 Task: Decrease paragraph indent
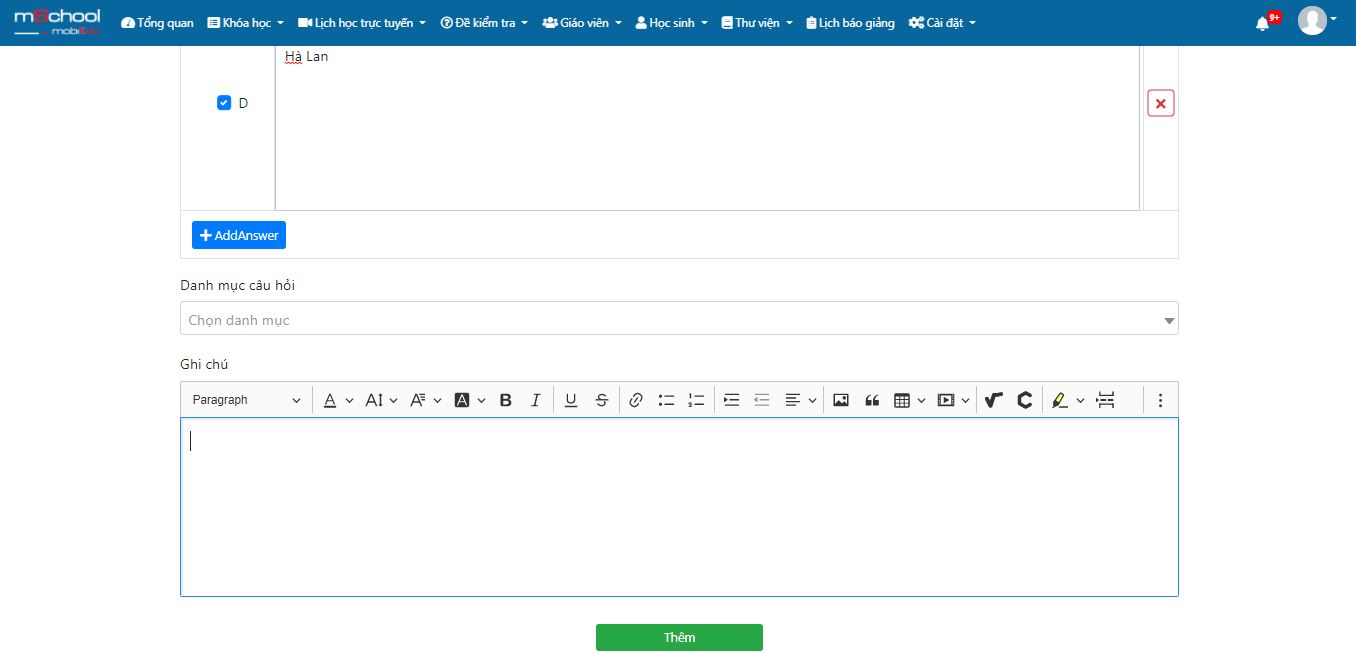(x=761, y=400)
